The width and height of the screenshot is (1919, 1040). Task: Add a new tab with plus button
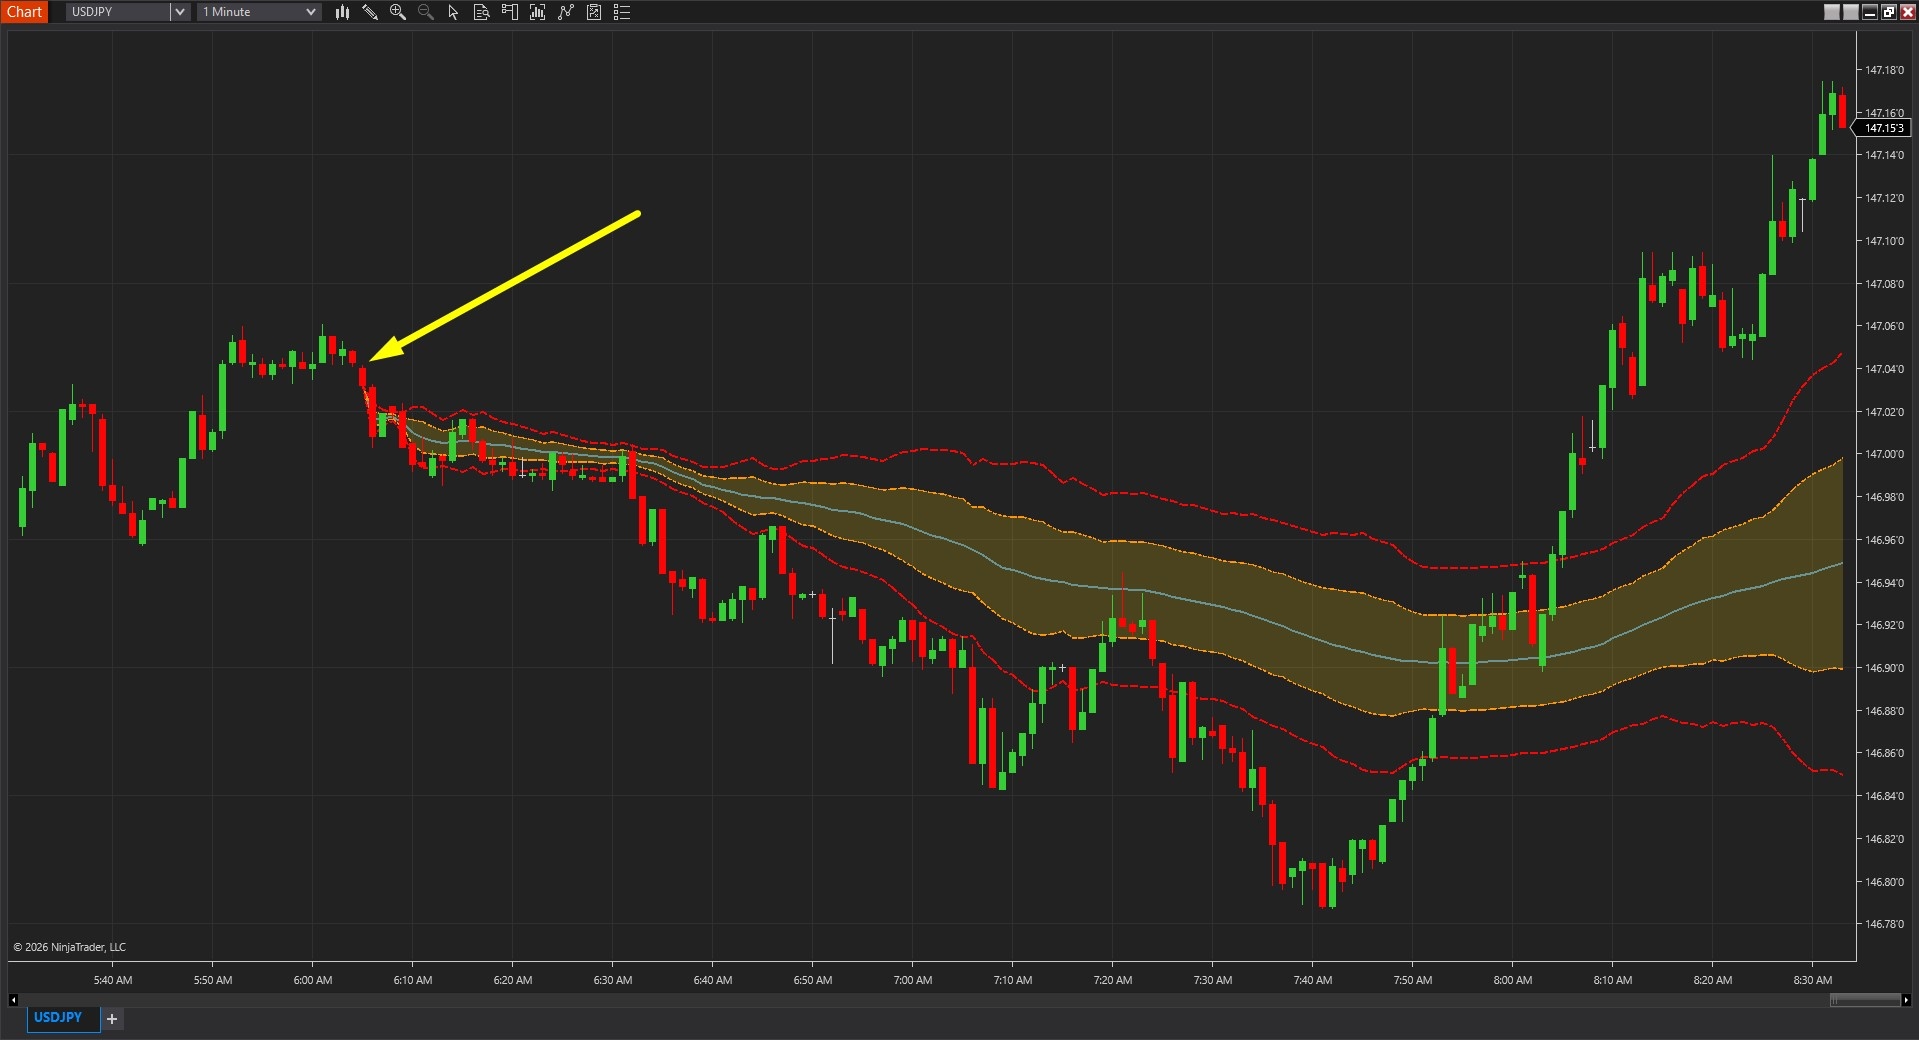112,1018
